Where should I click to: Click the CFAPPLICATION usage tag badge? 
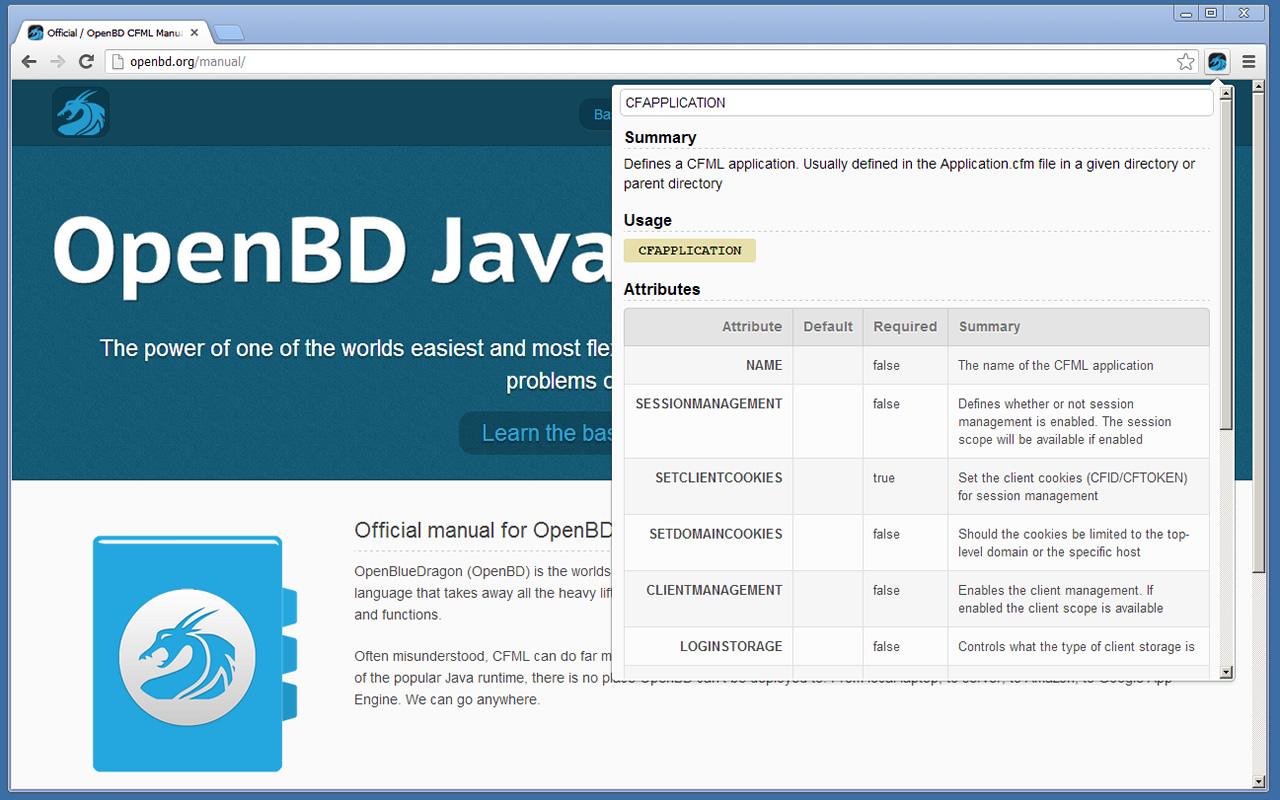689,250
